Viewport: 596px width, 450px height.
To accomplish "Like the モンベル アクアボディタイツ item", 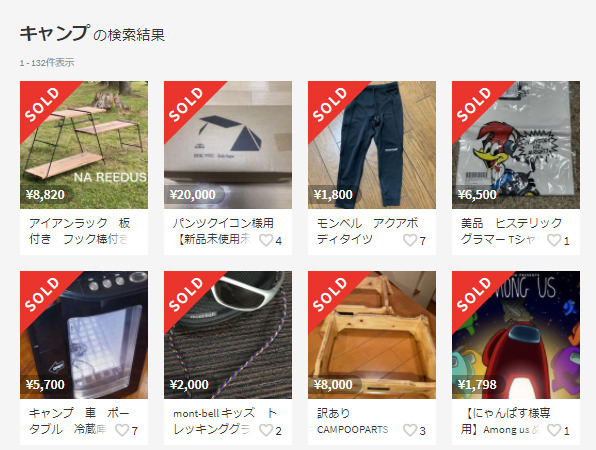I will [x=410, y=240].
